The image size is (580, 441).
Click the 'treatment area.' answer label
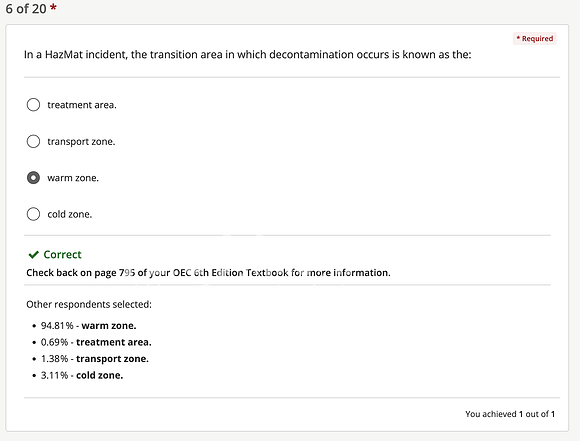[x=82, y=105]
